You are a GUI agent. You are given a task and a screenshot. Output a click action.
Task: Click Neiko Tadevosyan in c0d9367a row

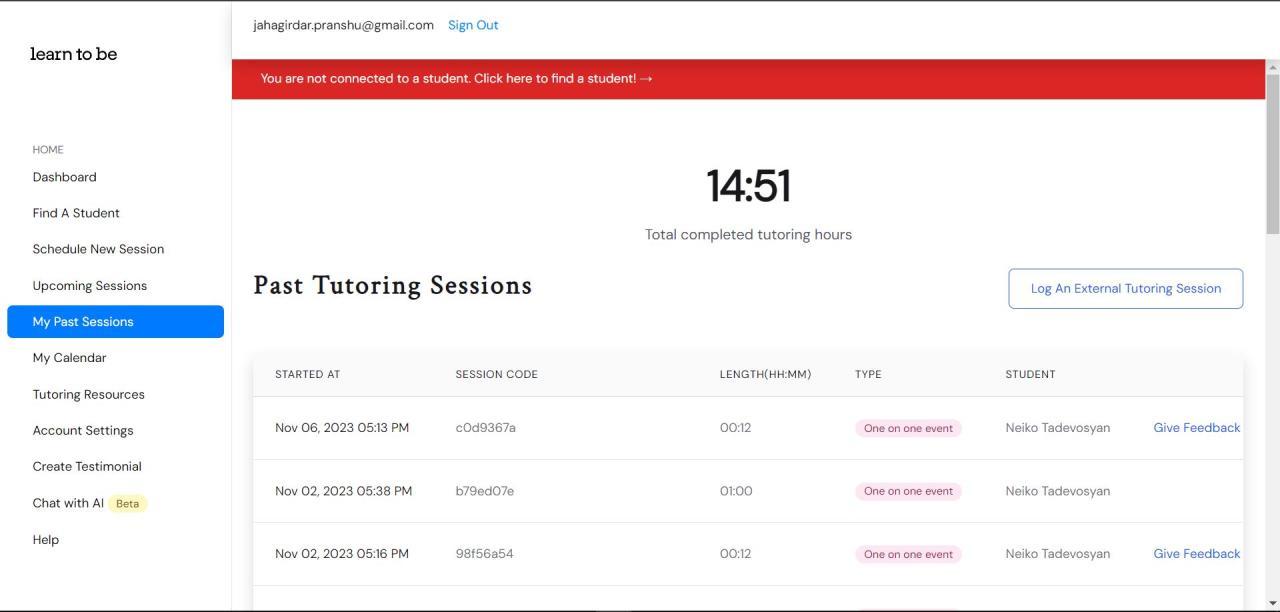(x=1057, y=427)
